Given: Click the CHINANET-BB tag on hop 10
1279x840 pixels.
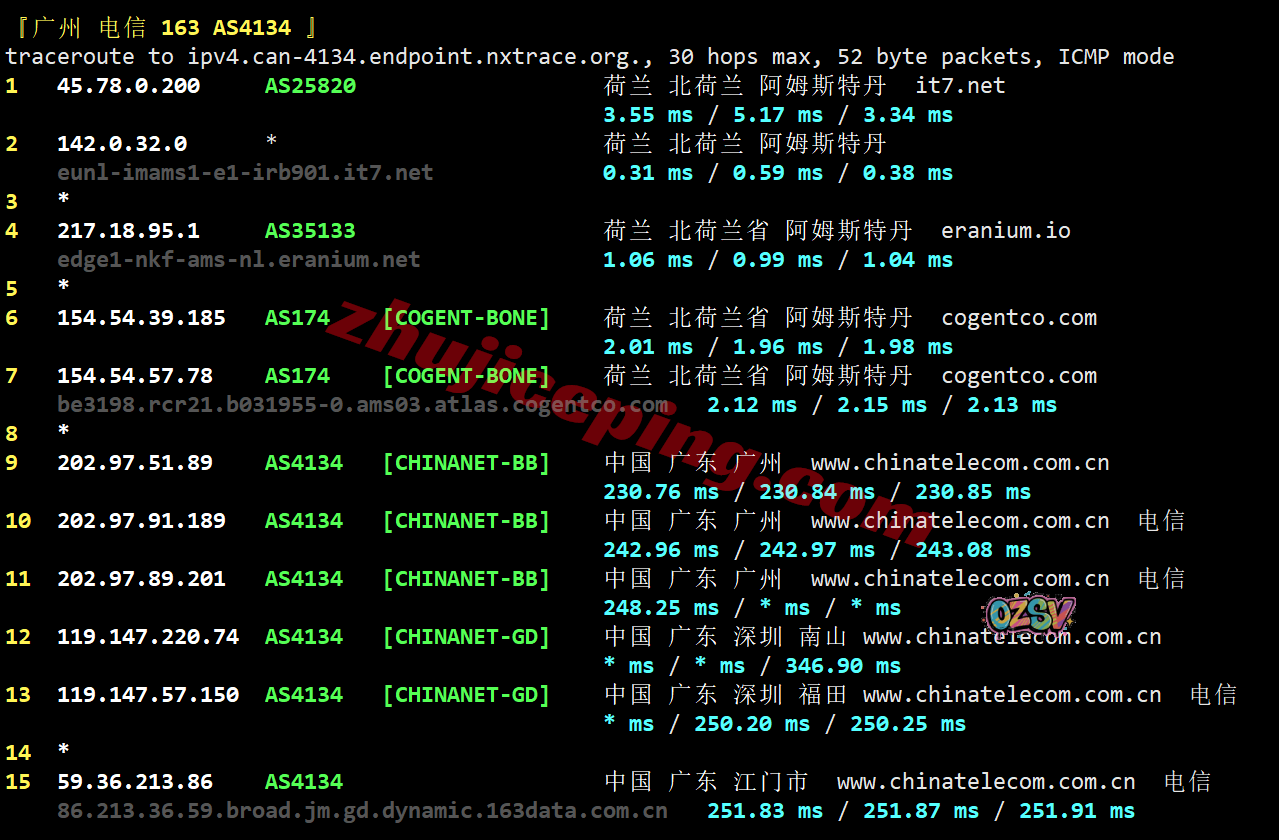Looking at the screenshot, I should [x=466, y=521].
